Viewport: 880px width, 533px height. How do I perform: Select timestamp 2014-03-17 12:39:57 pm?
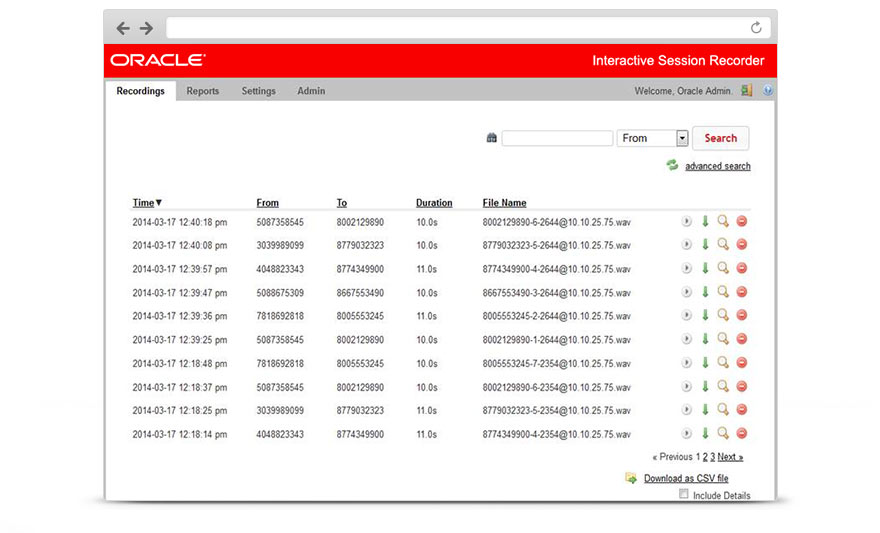point(180,269)
